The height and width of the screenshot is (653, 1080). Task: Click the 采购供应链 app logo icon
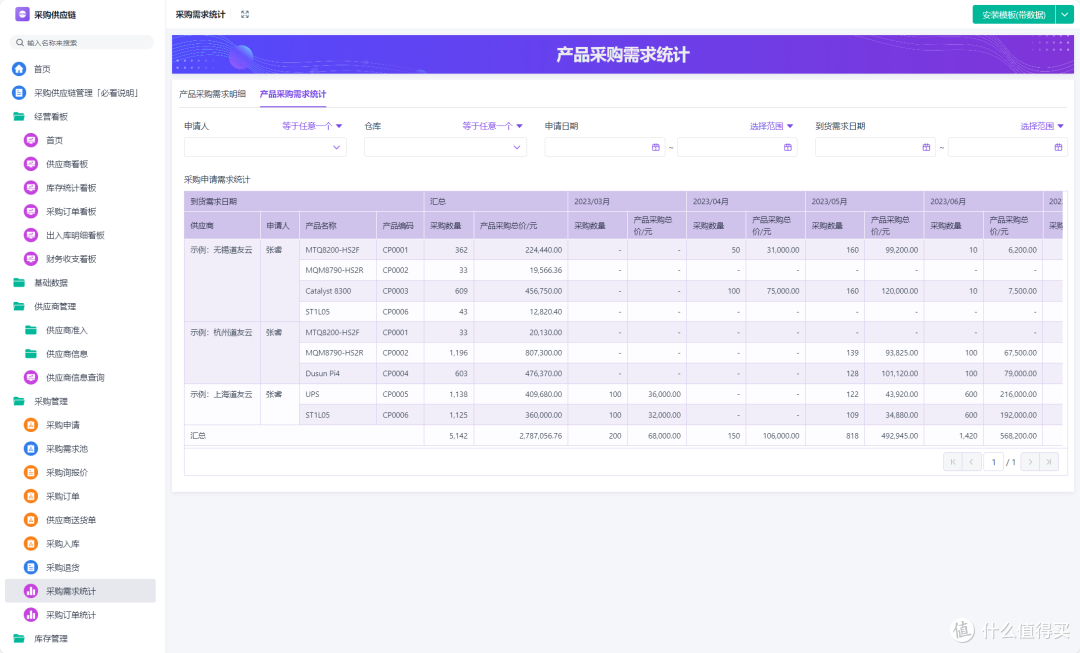pos(22,14)
